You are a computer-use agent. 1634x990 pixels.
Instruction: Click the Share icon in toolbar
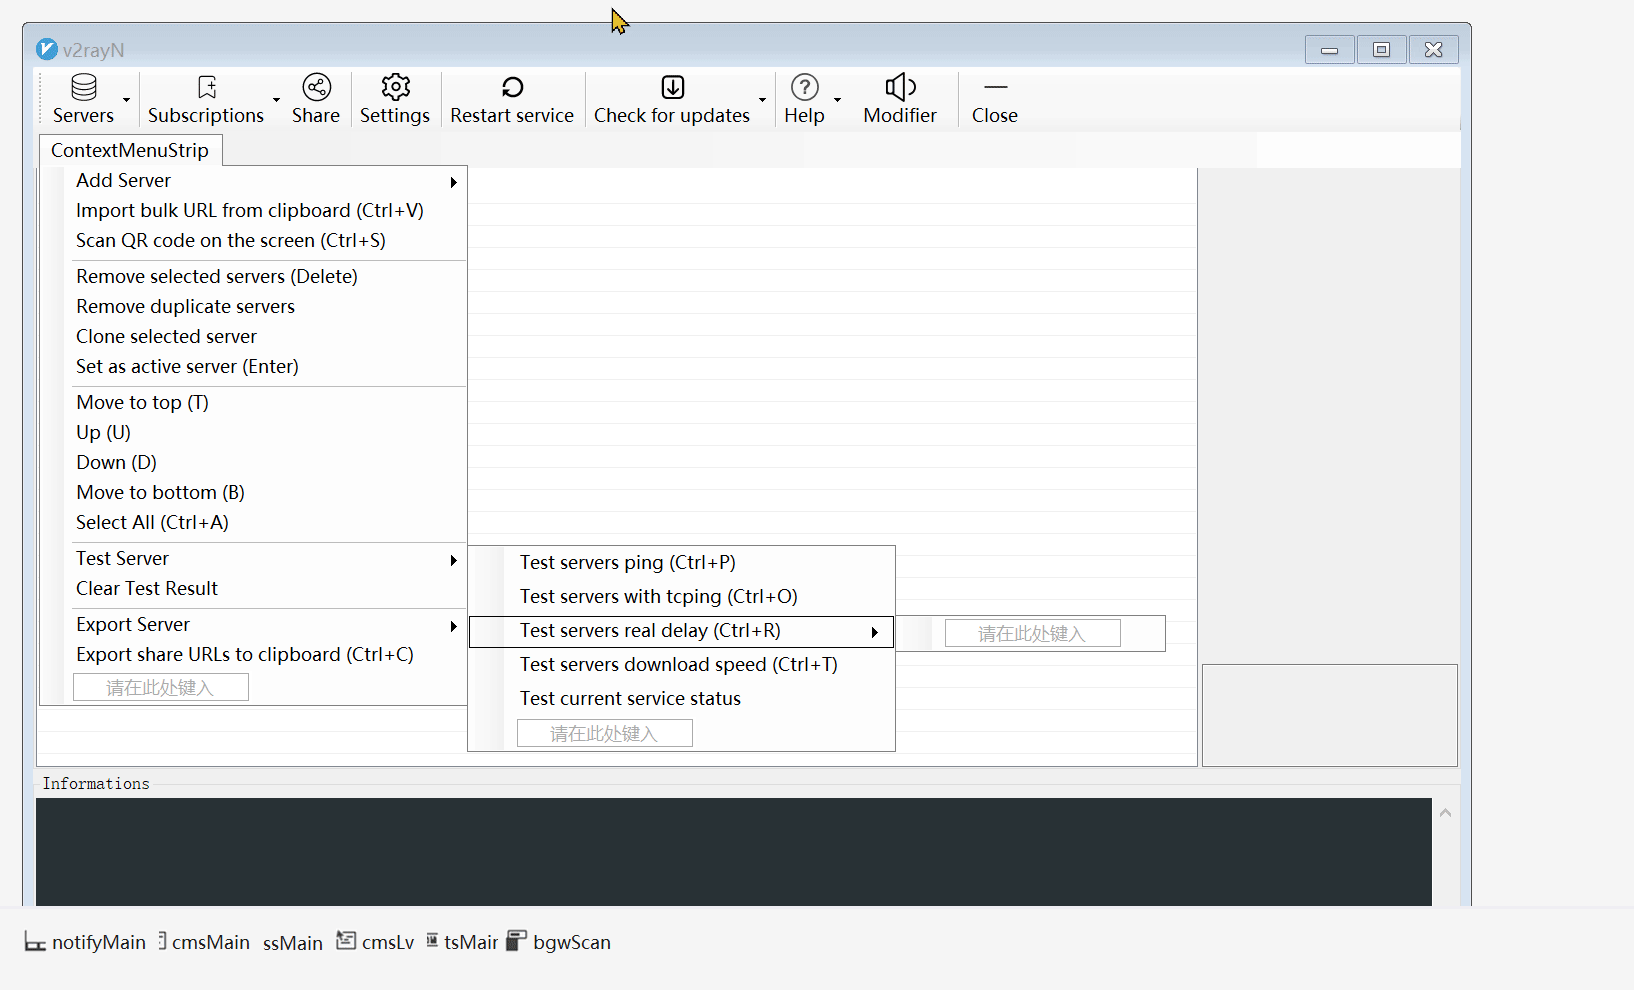coord(316,88)
